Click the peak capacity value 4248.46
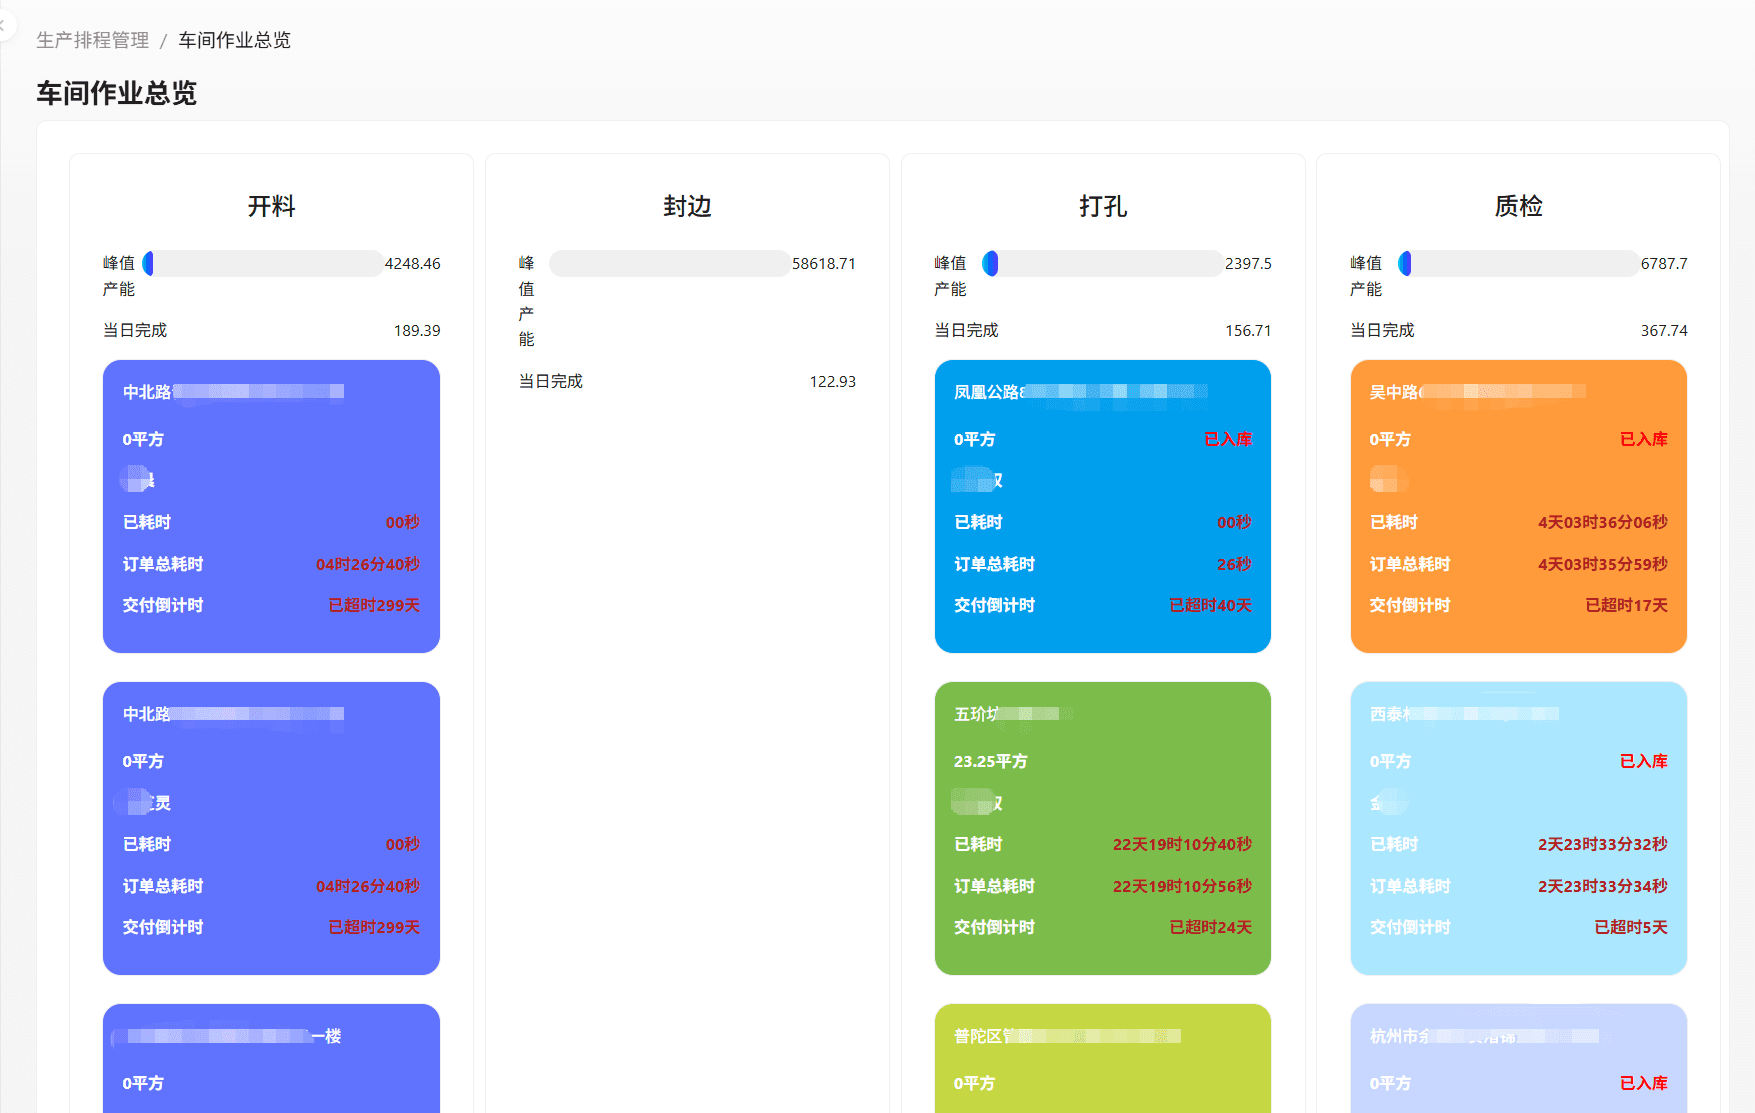 coord(413,264)
